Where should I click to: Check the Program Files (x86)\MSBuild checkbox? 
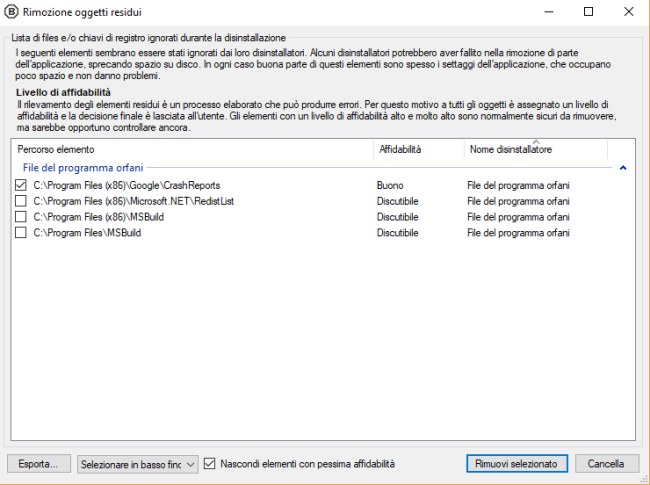tap(21, 217)
